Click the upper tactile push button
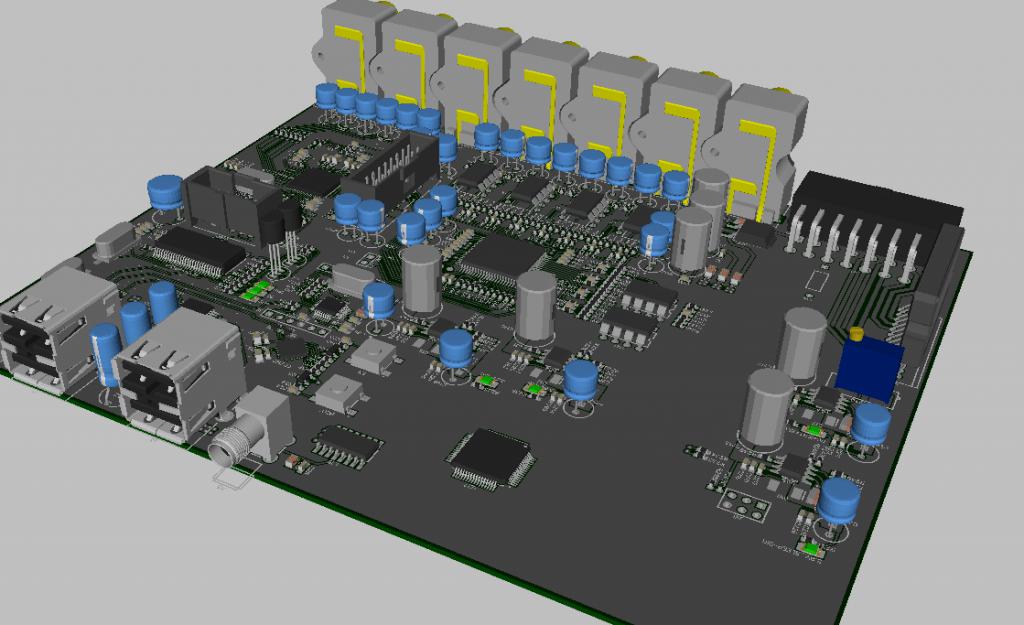Screen dimensions: 1024x625 373,355
